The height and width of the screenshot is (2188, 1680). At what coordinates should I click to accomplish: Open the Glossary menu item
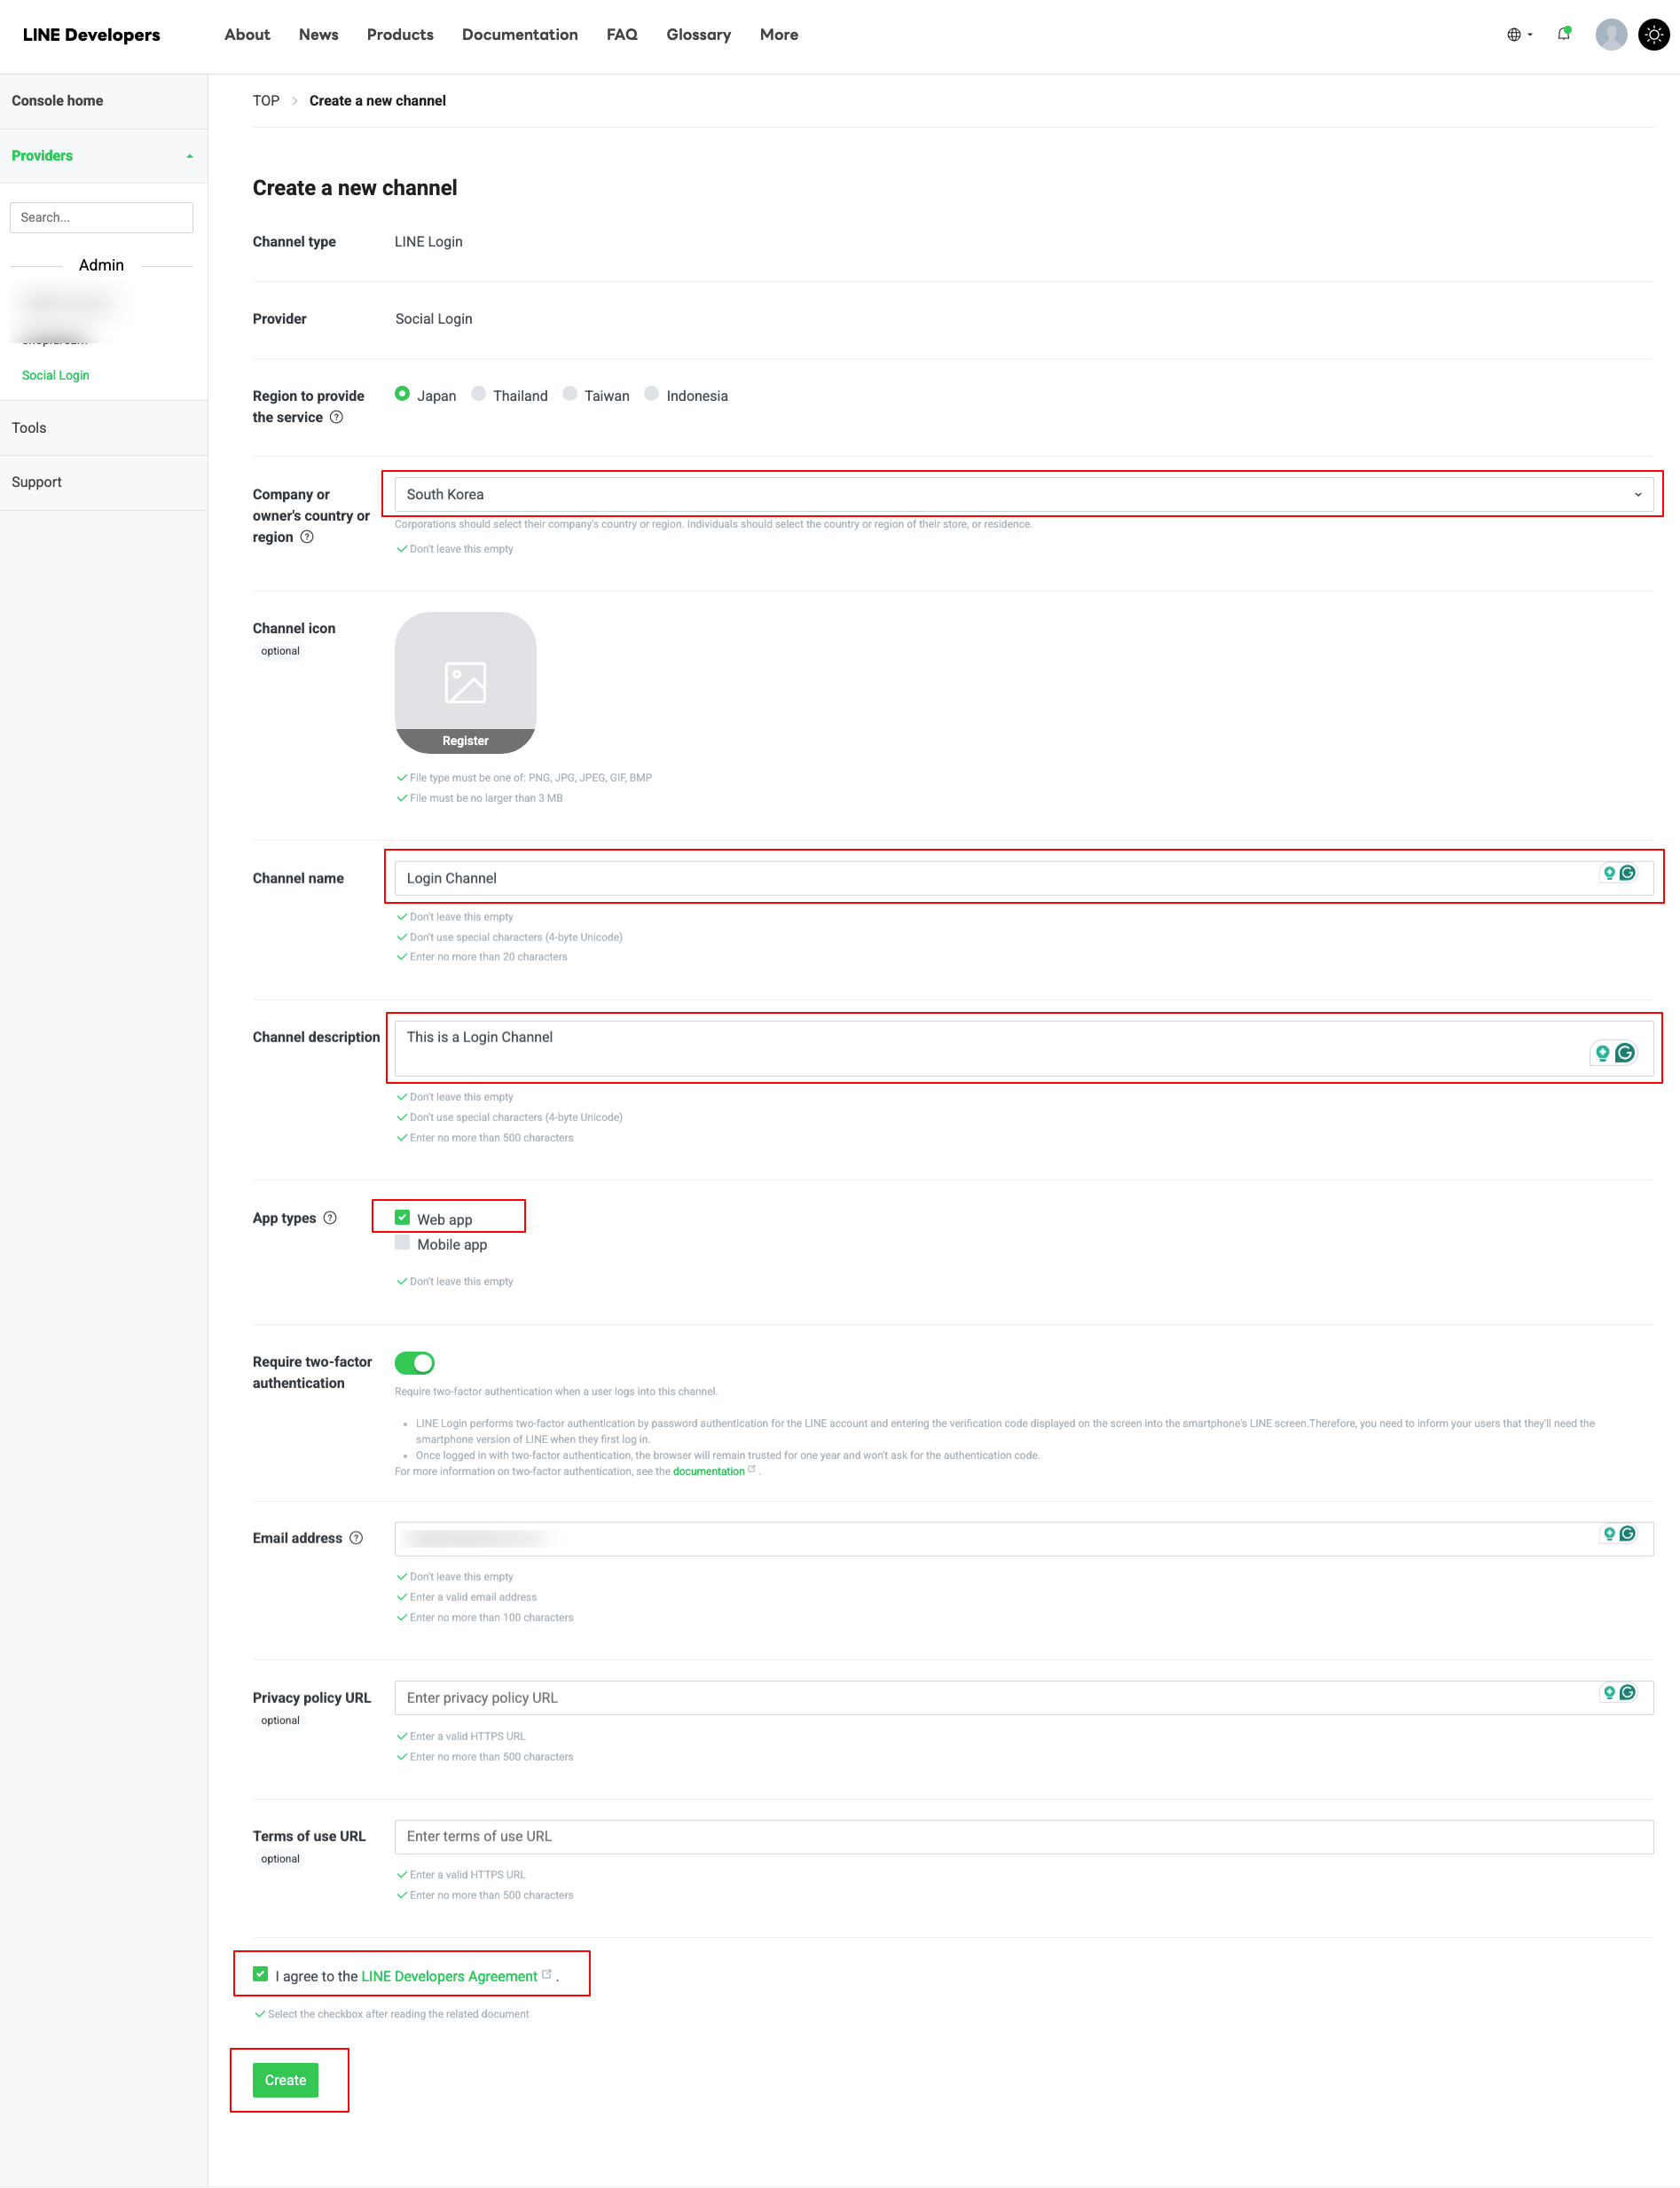[x=699, y=35]
